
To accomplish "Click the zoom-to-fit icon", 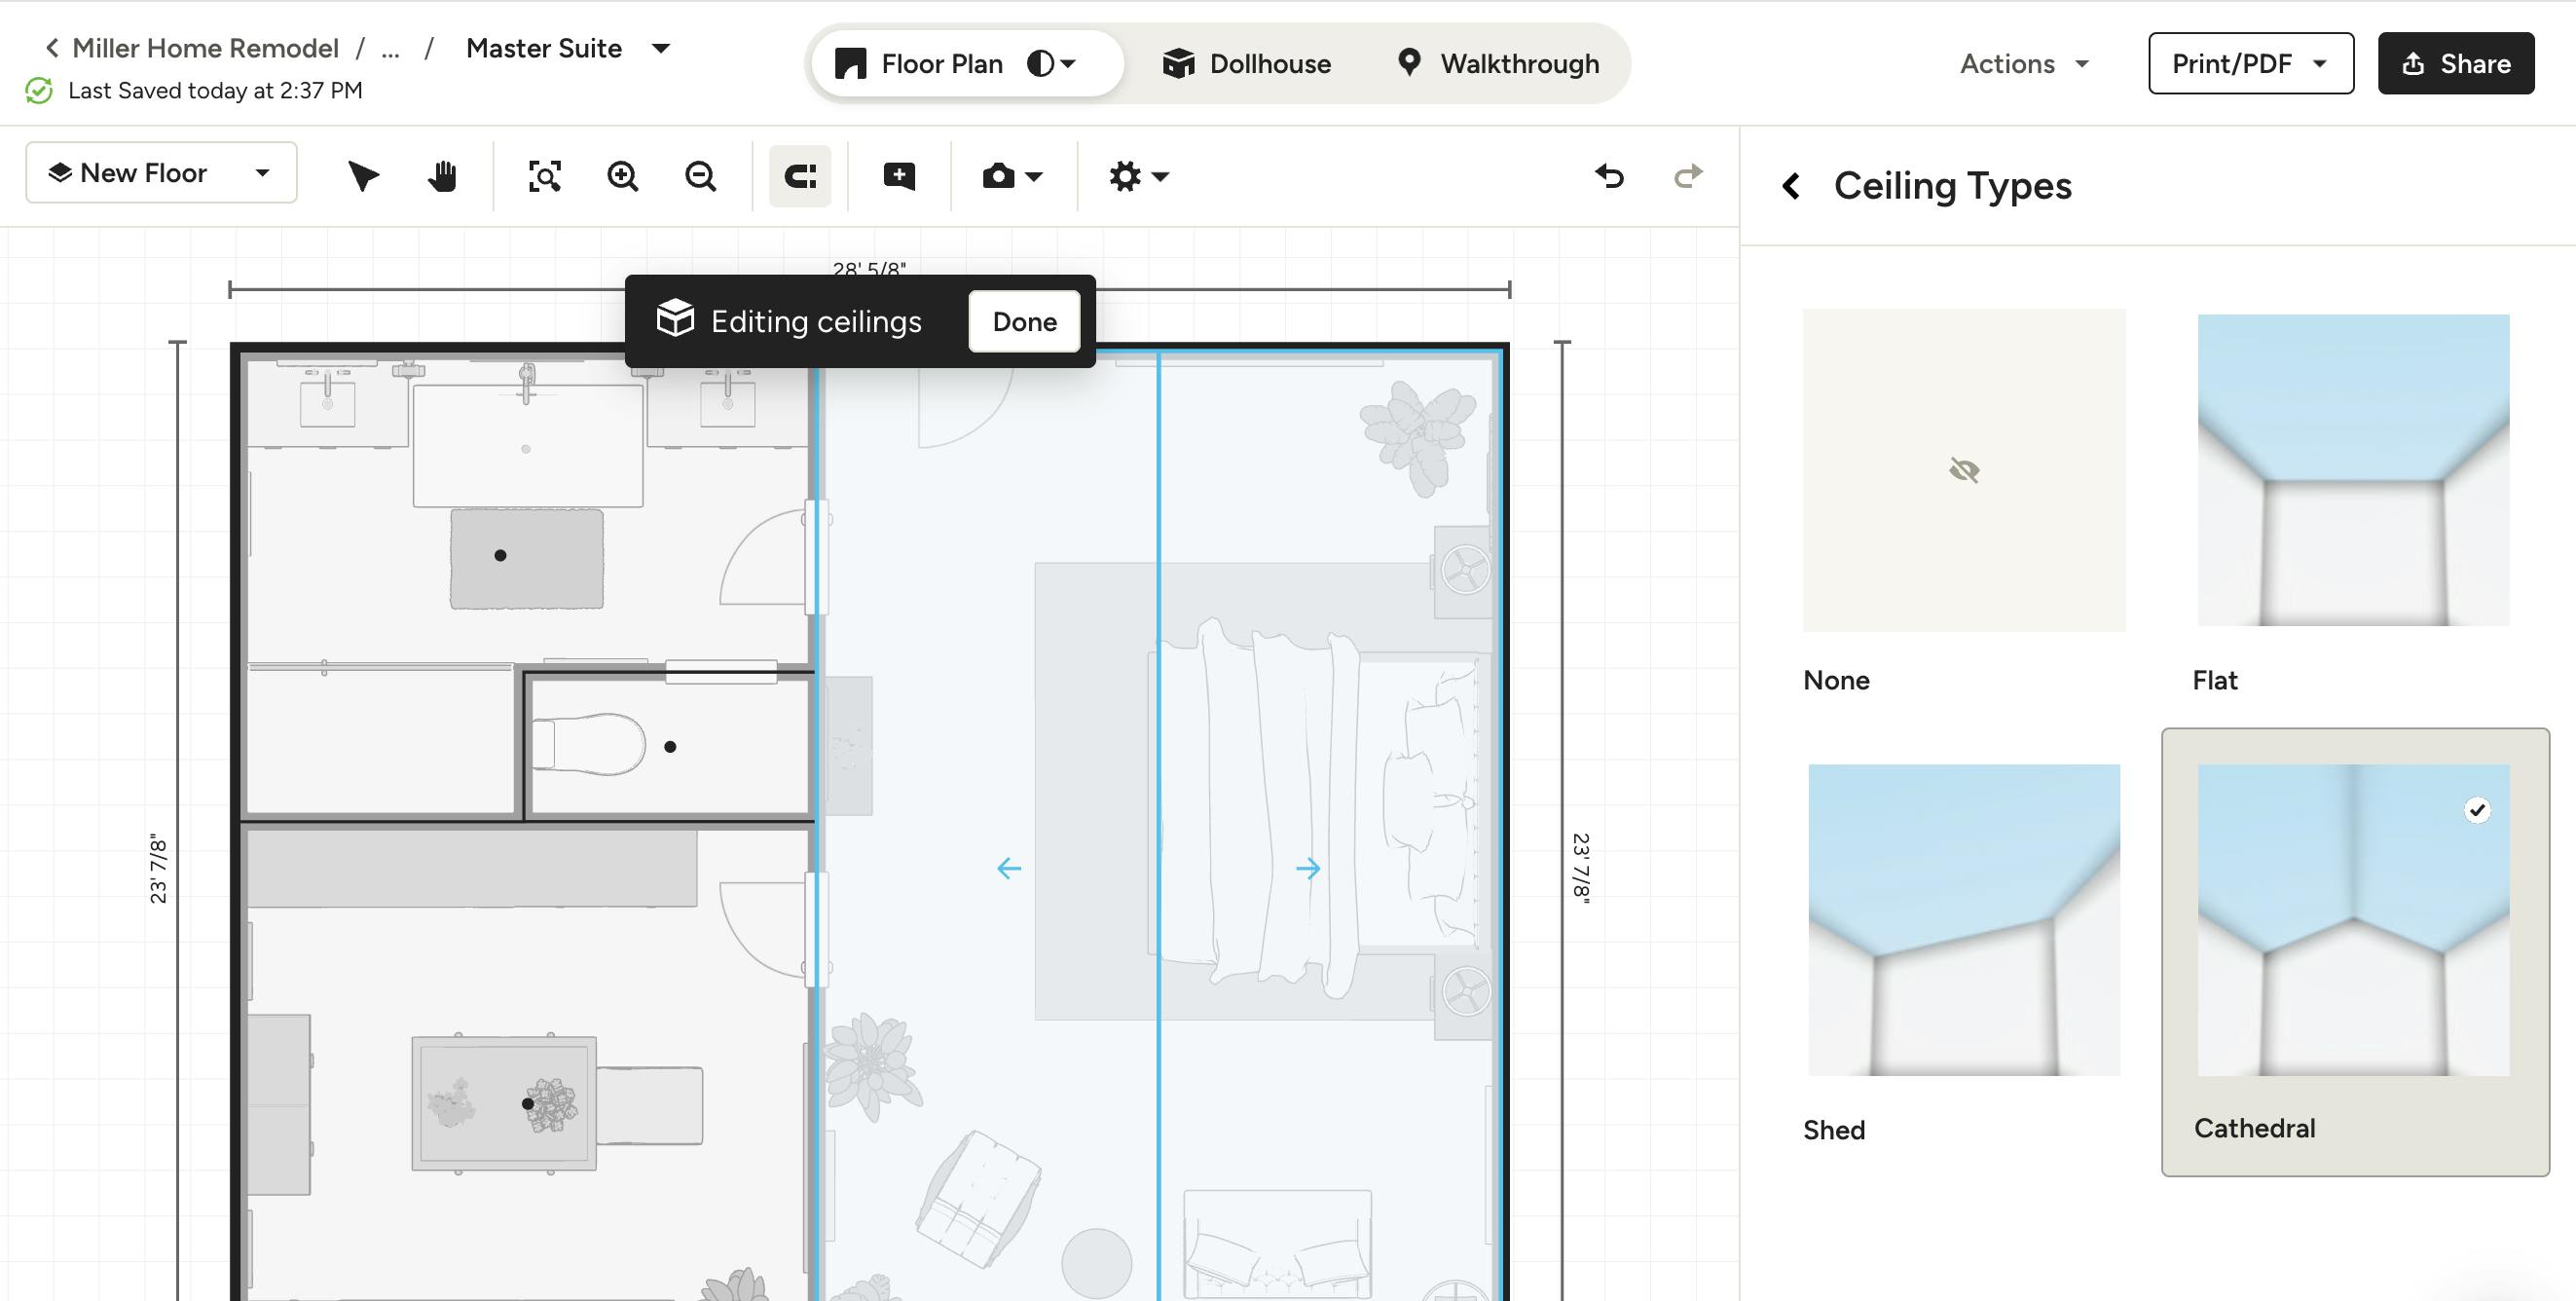I will [x=545, y=176].
